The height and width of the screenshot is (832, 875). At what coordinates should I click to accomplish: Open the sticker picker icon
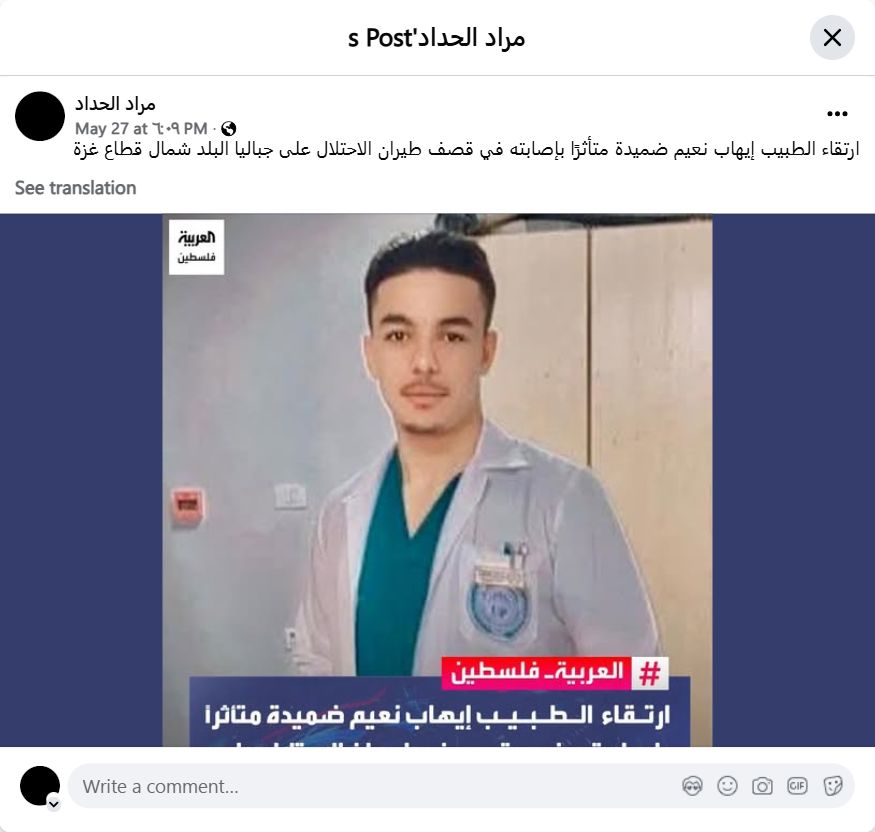832,786
